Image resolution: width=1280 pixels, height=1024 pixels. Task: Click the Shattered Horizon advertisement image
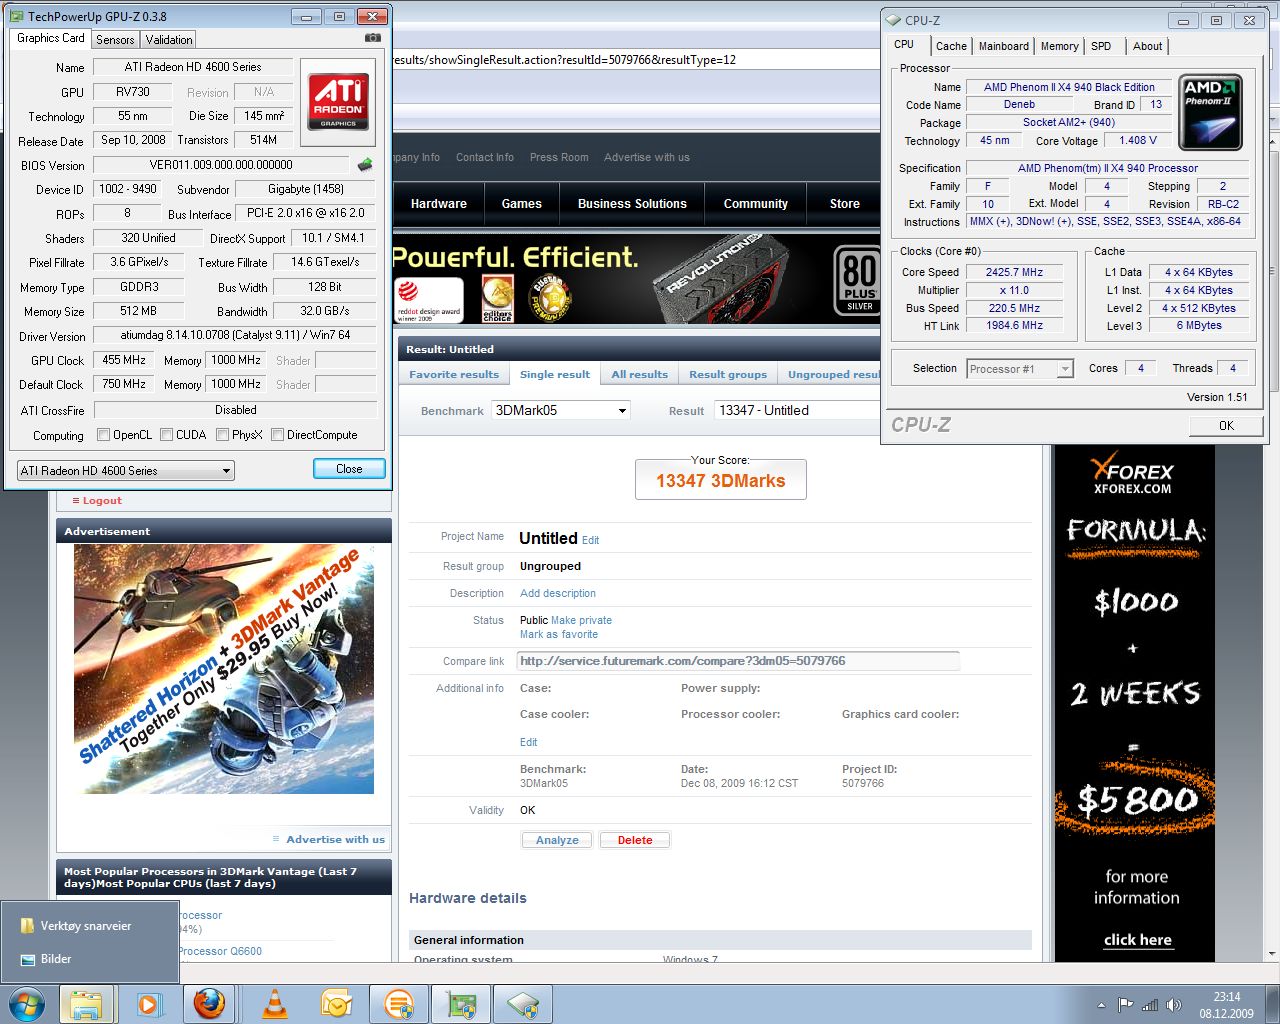tap(224, 669)
